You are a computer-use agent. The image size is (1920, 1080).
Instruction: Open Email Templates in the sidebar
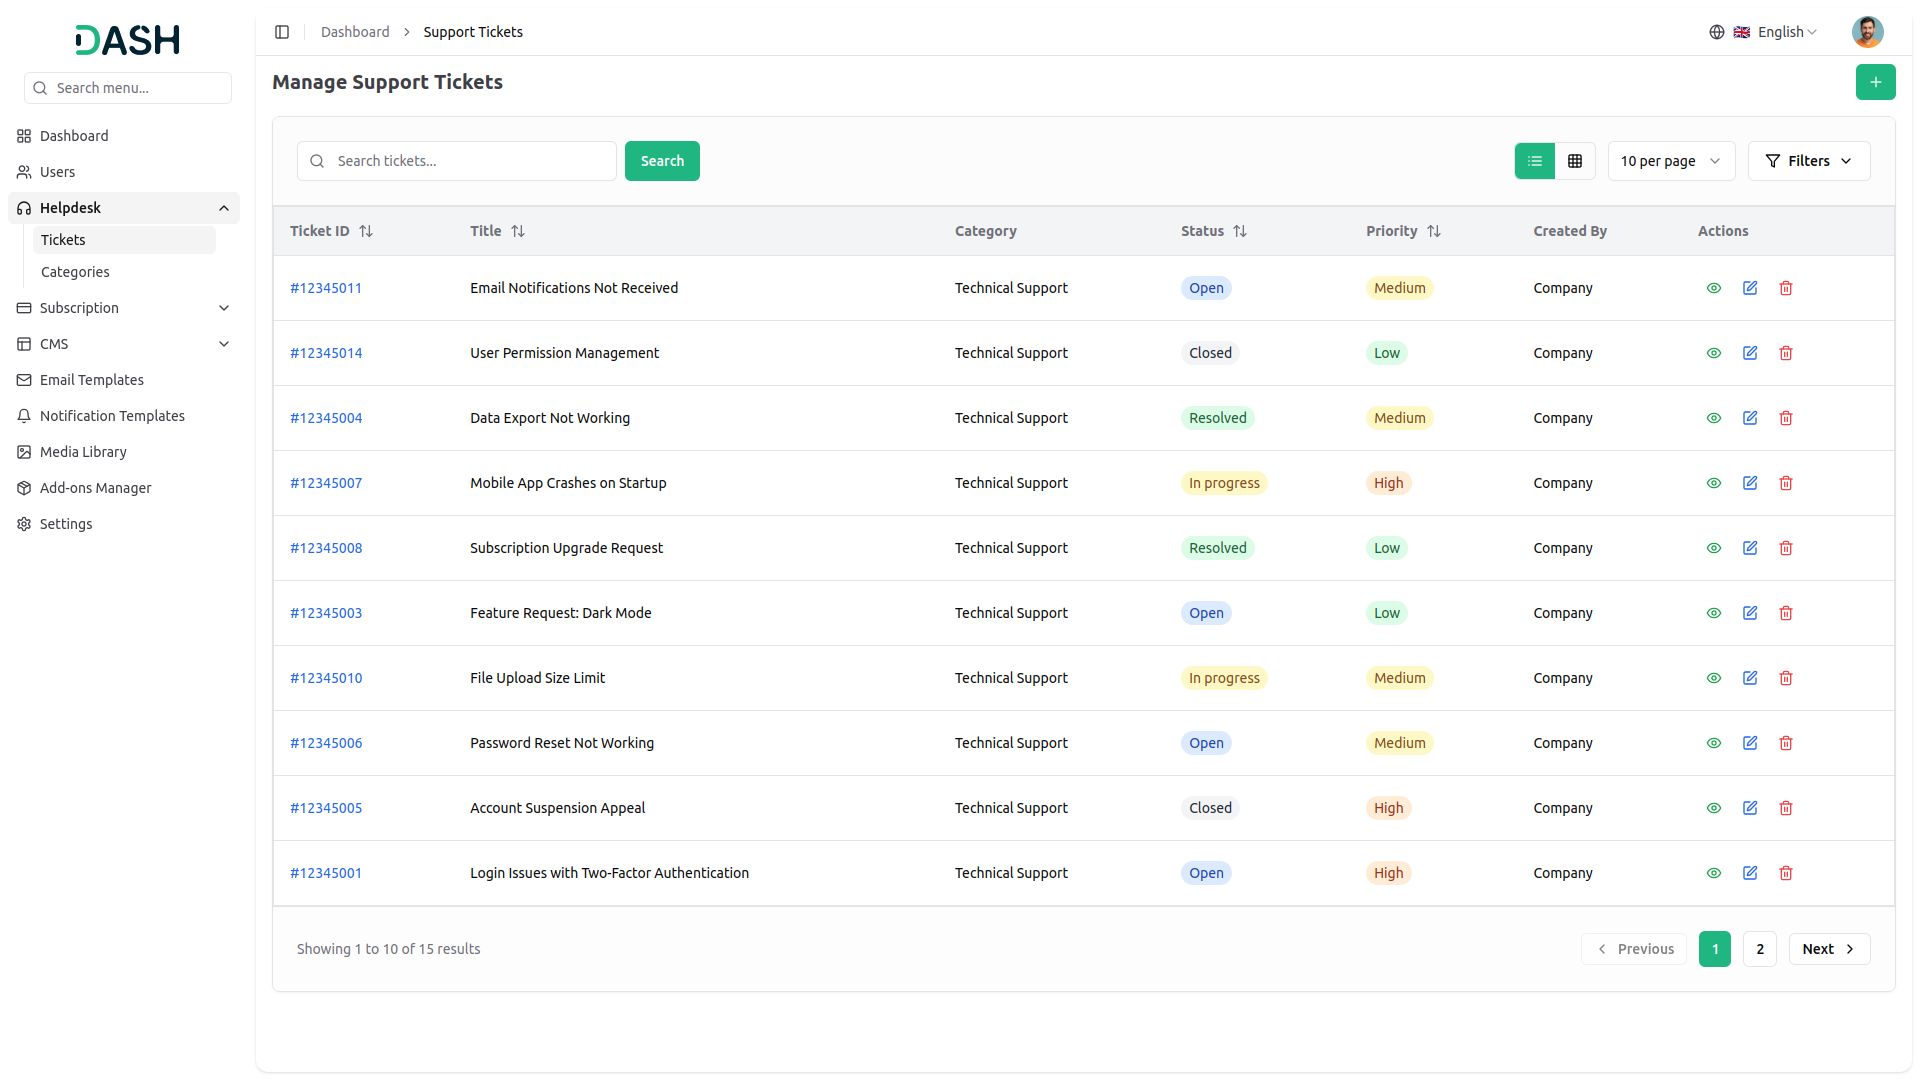click(x=92, y=380)
